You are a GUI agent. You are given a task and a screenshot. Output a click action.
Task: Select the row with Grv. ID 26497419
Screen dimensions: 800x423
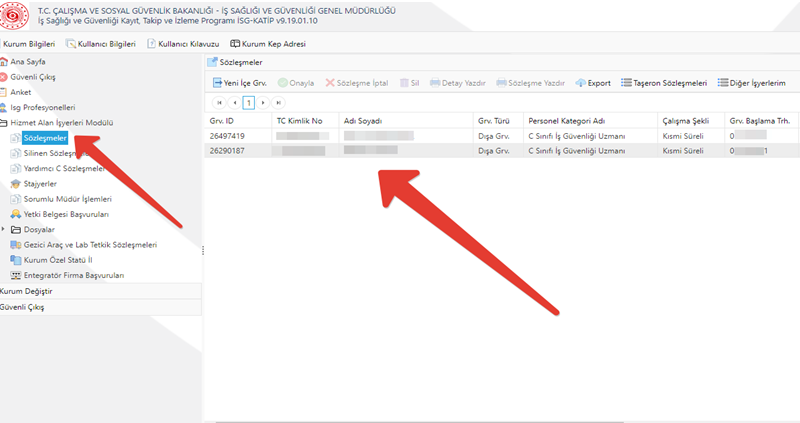tap(228, 135)
